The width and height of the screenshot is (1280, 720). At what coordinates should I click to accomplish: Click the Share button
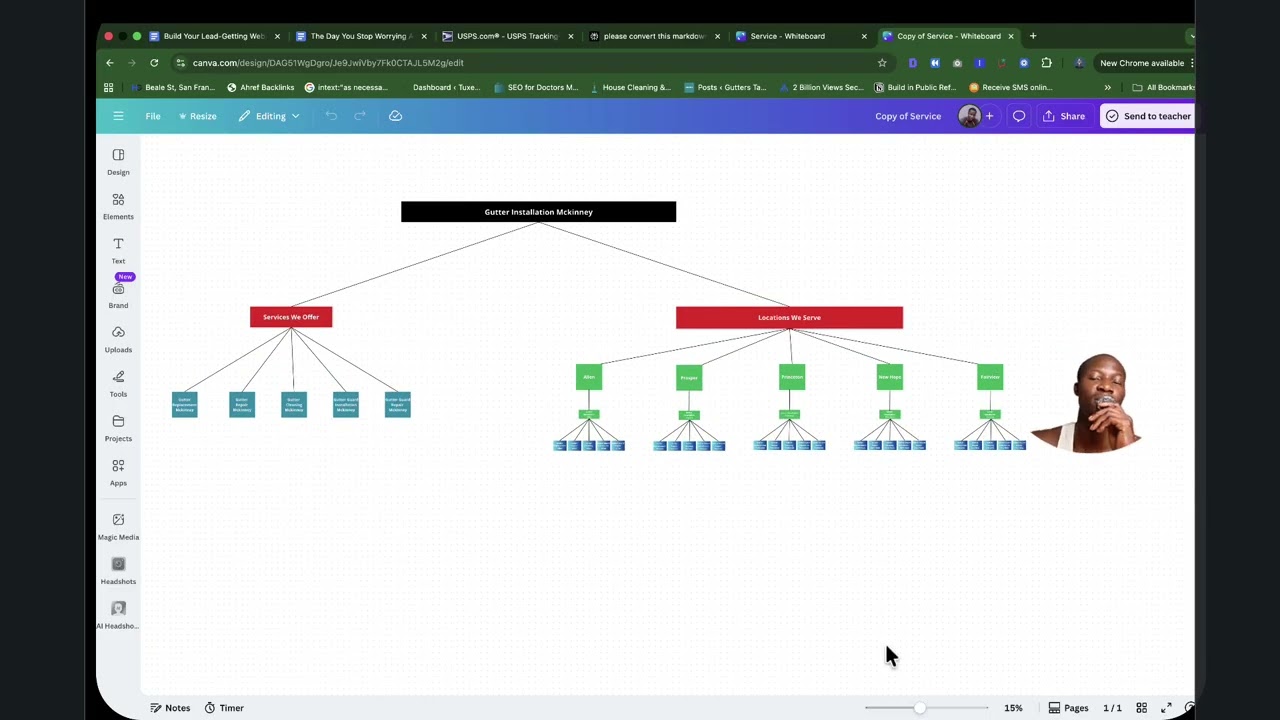pos(1064,116)
